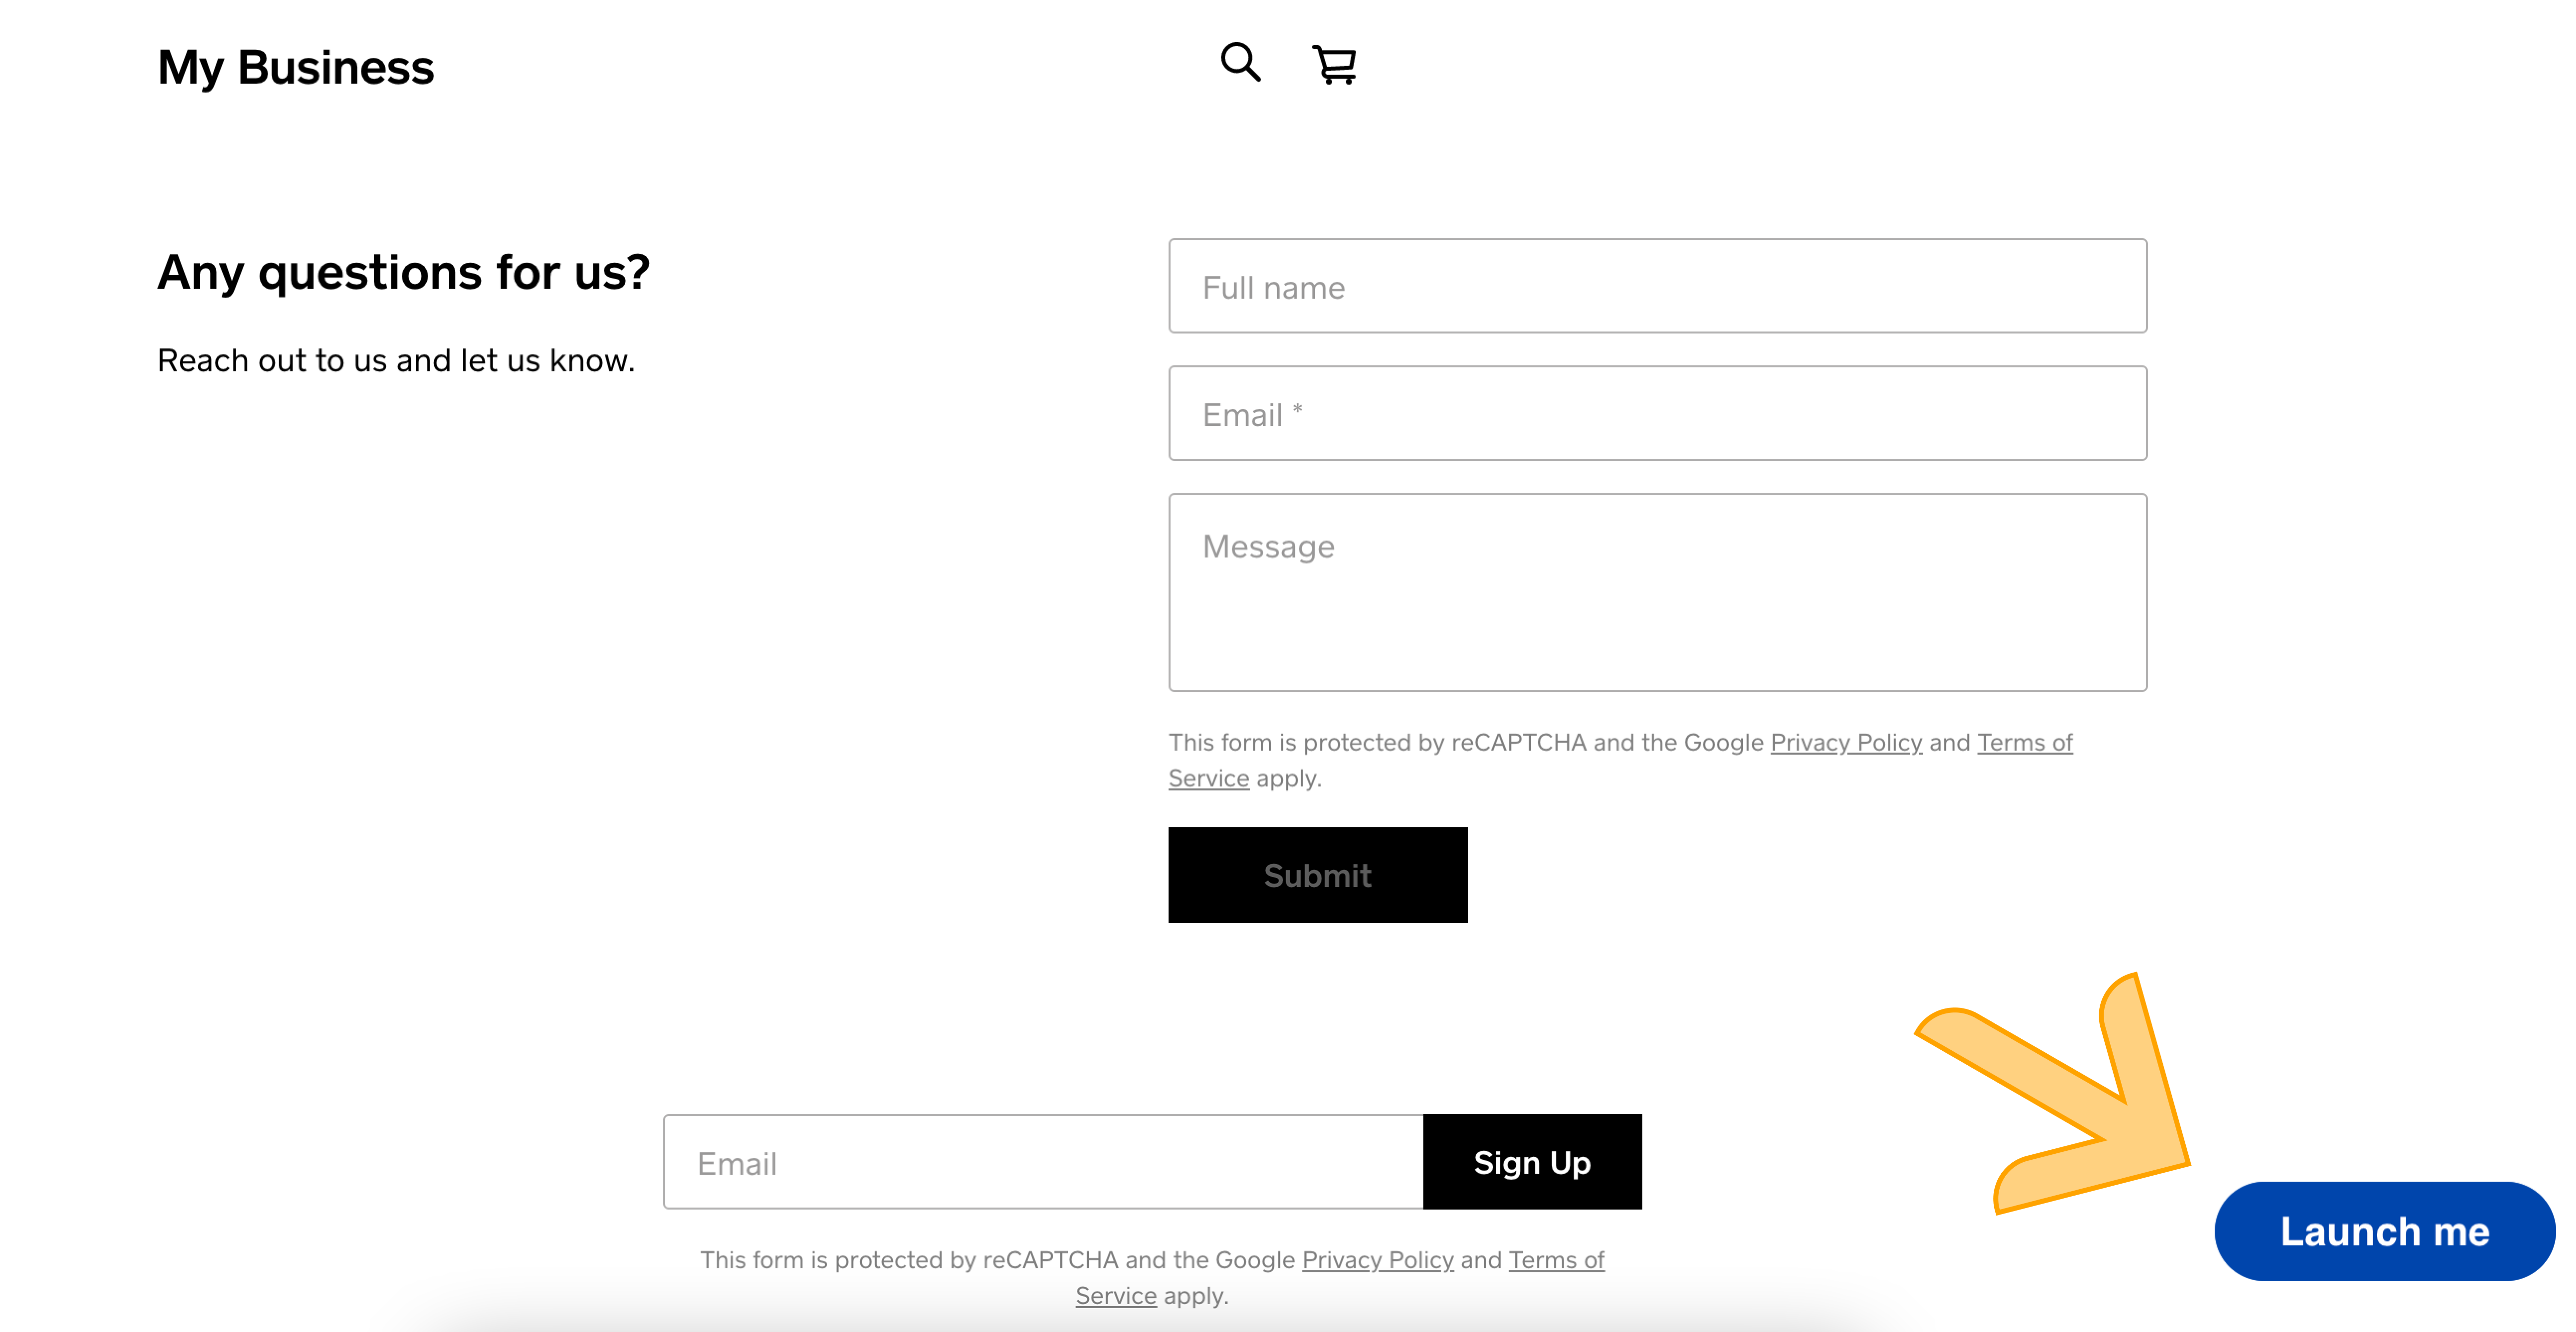Focus the Full name field
The height and width of the screenshot is (1332, 2576).
tap(1657, 286)
